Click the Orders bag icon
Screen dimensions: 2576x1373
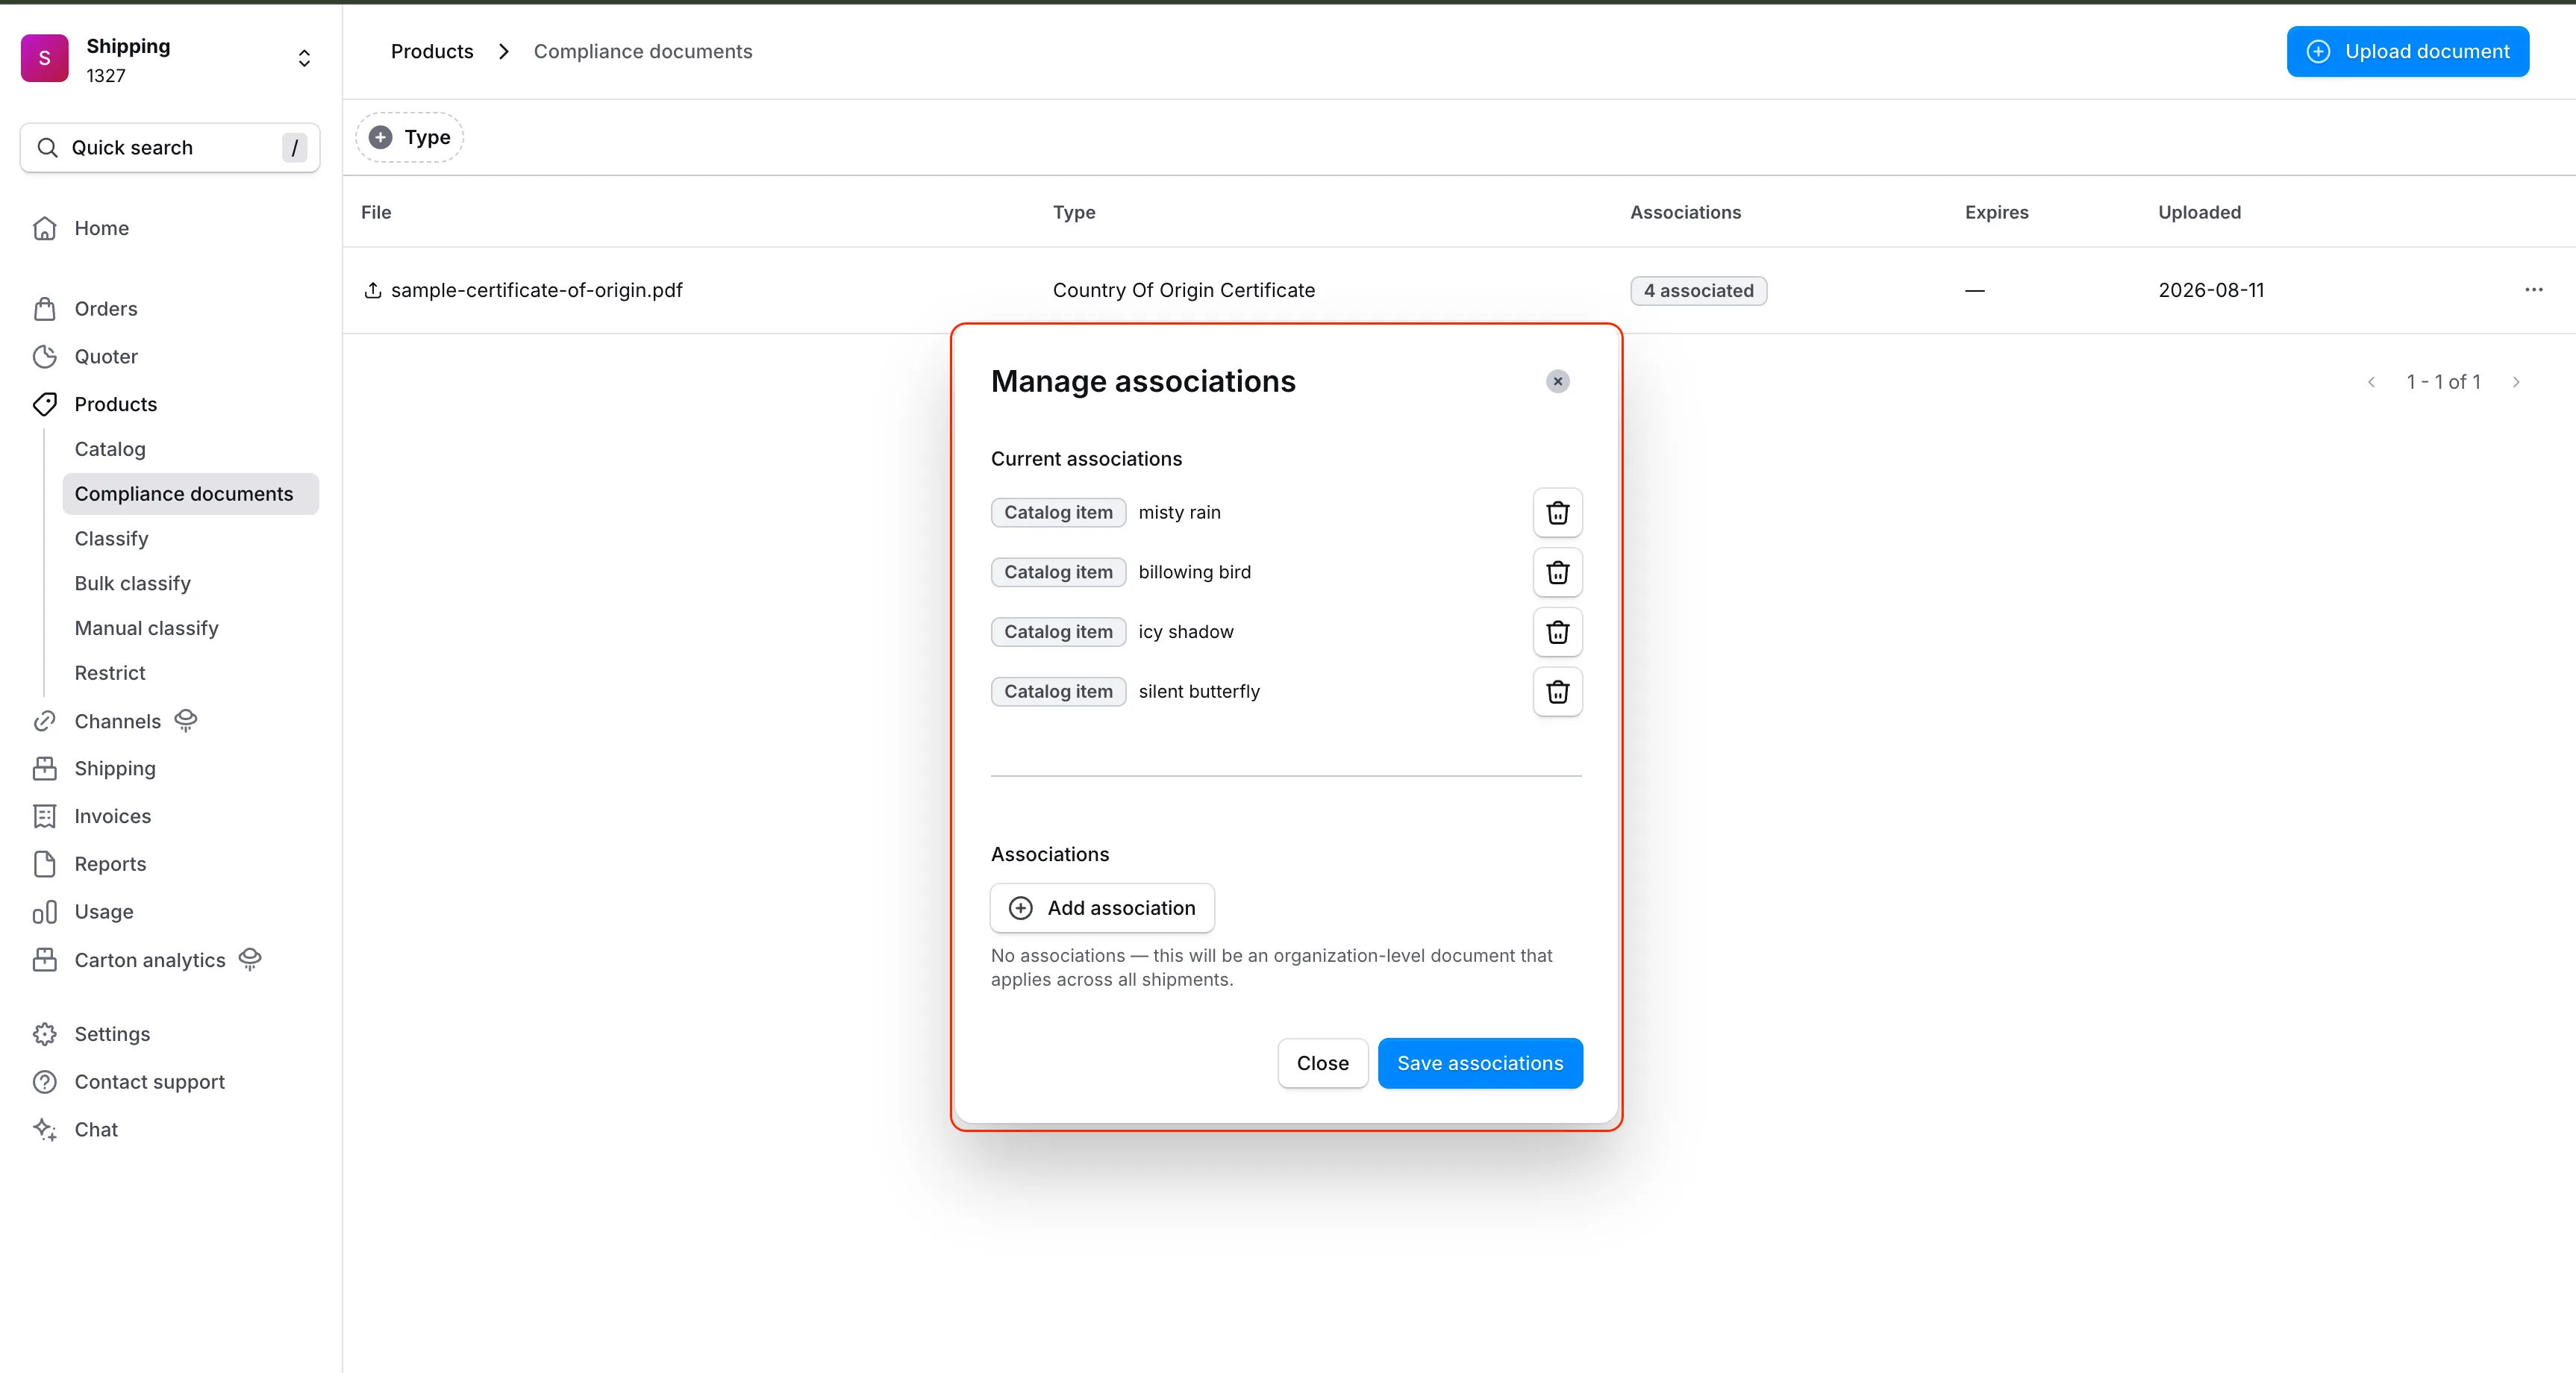coord(45,309)
